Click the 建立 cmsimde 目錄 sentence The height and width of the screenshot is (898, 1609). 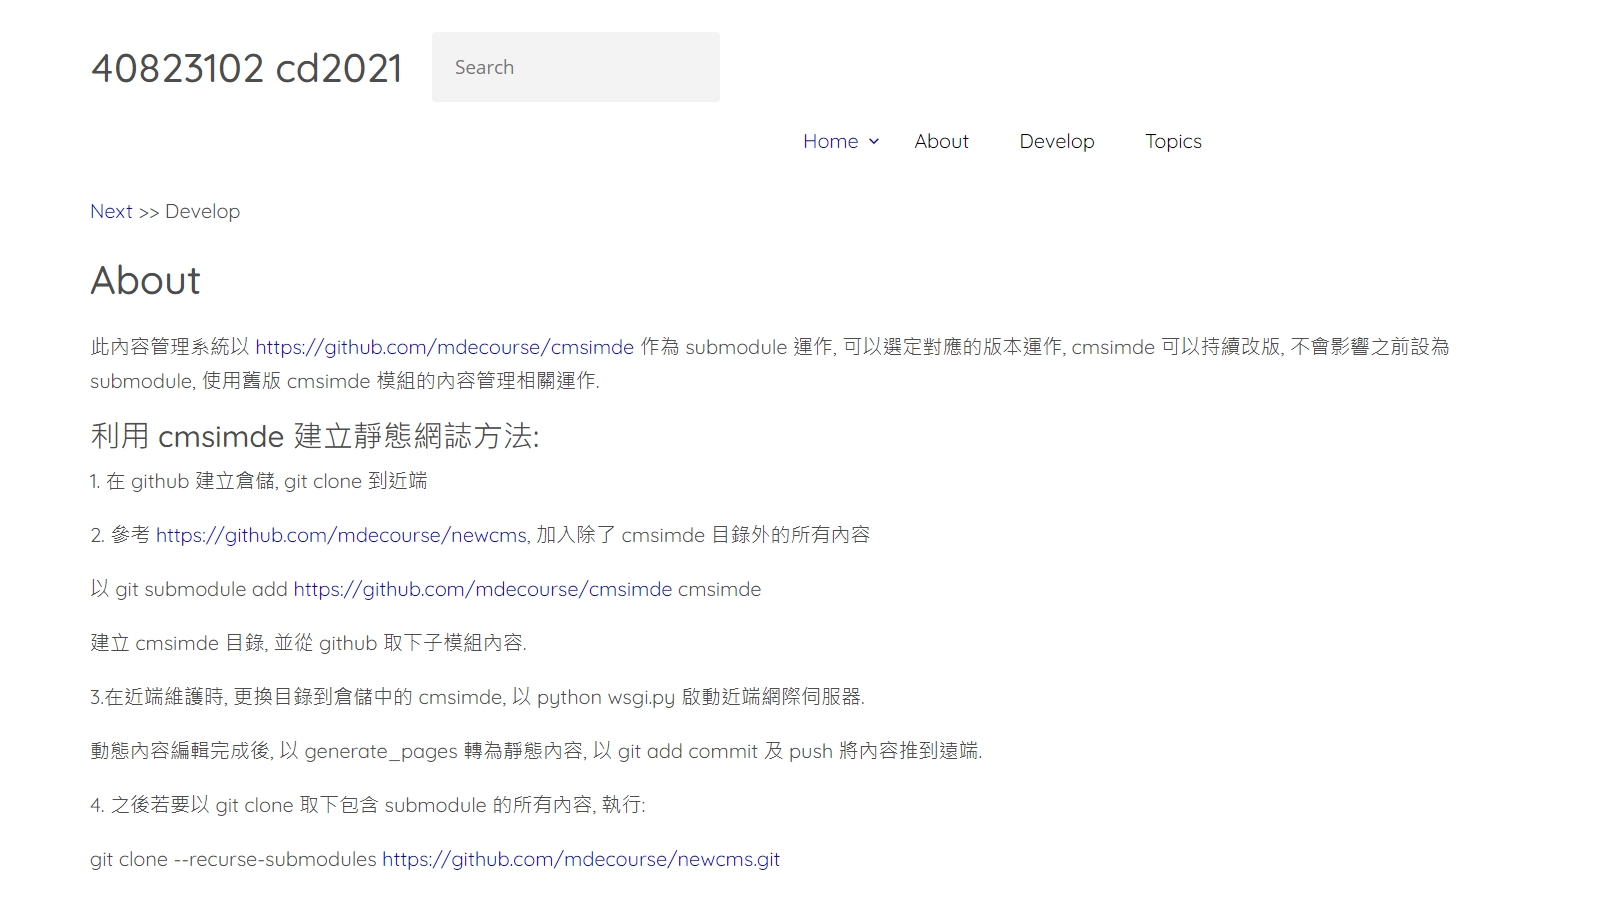308,643
